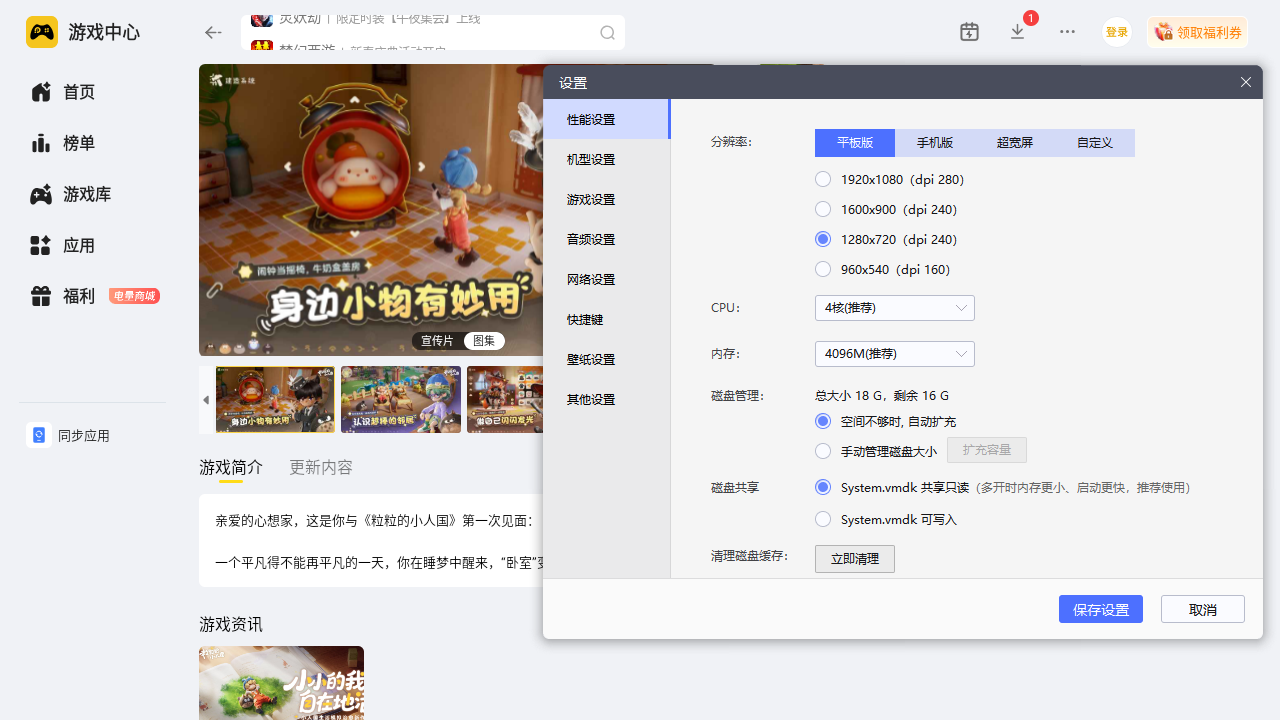Click the search magnifier icon
Image resolution: width=1280 pixels, height=720 pixels.
(x=607, y=33)
